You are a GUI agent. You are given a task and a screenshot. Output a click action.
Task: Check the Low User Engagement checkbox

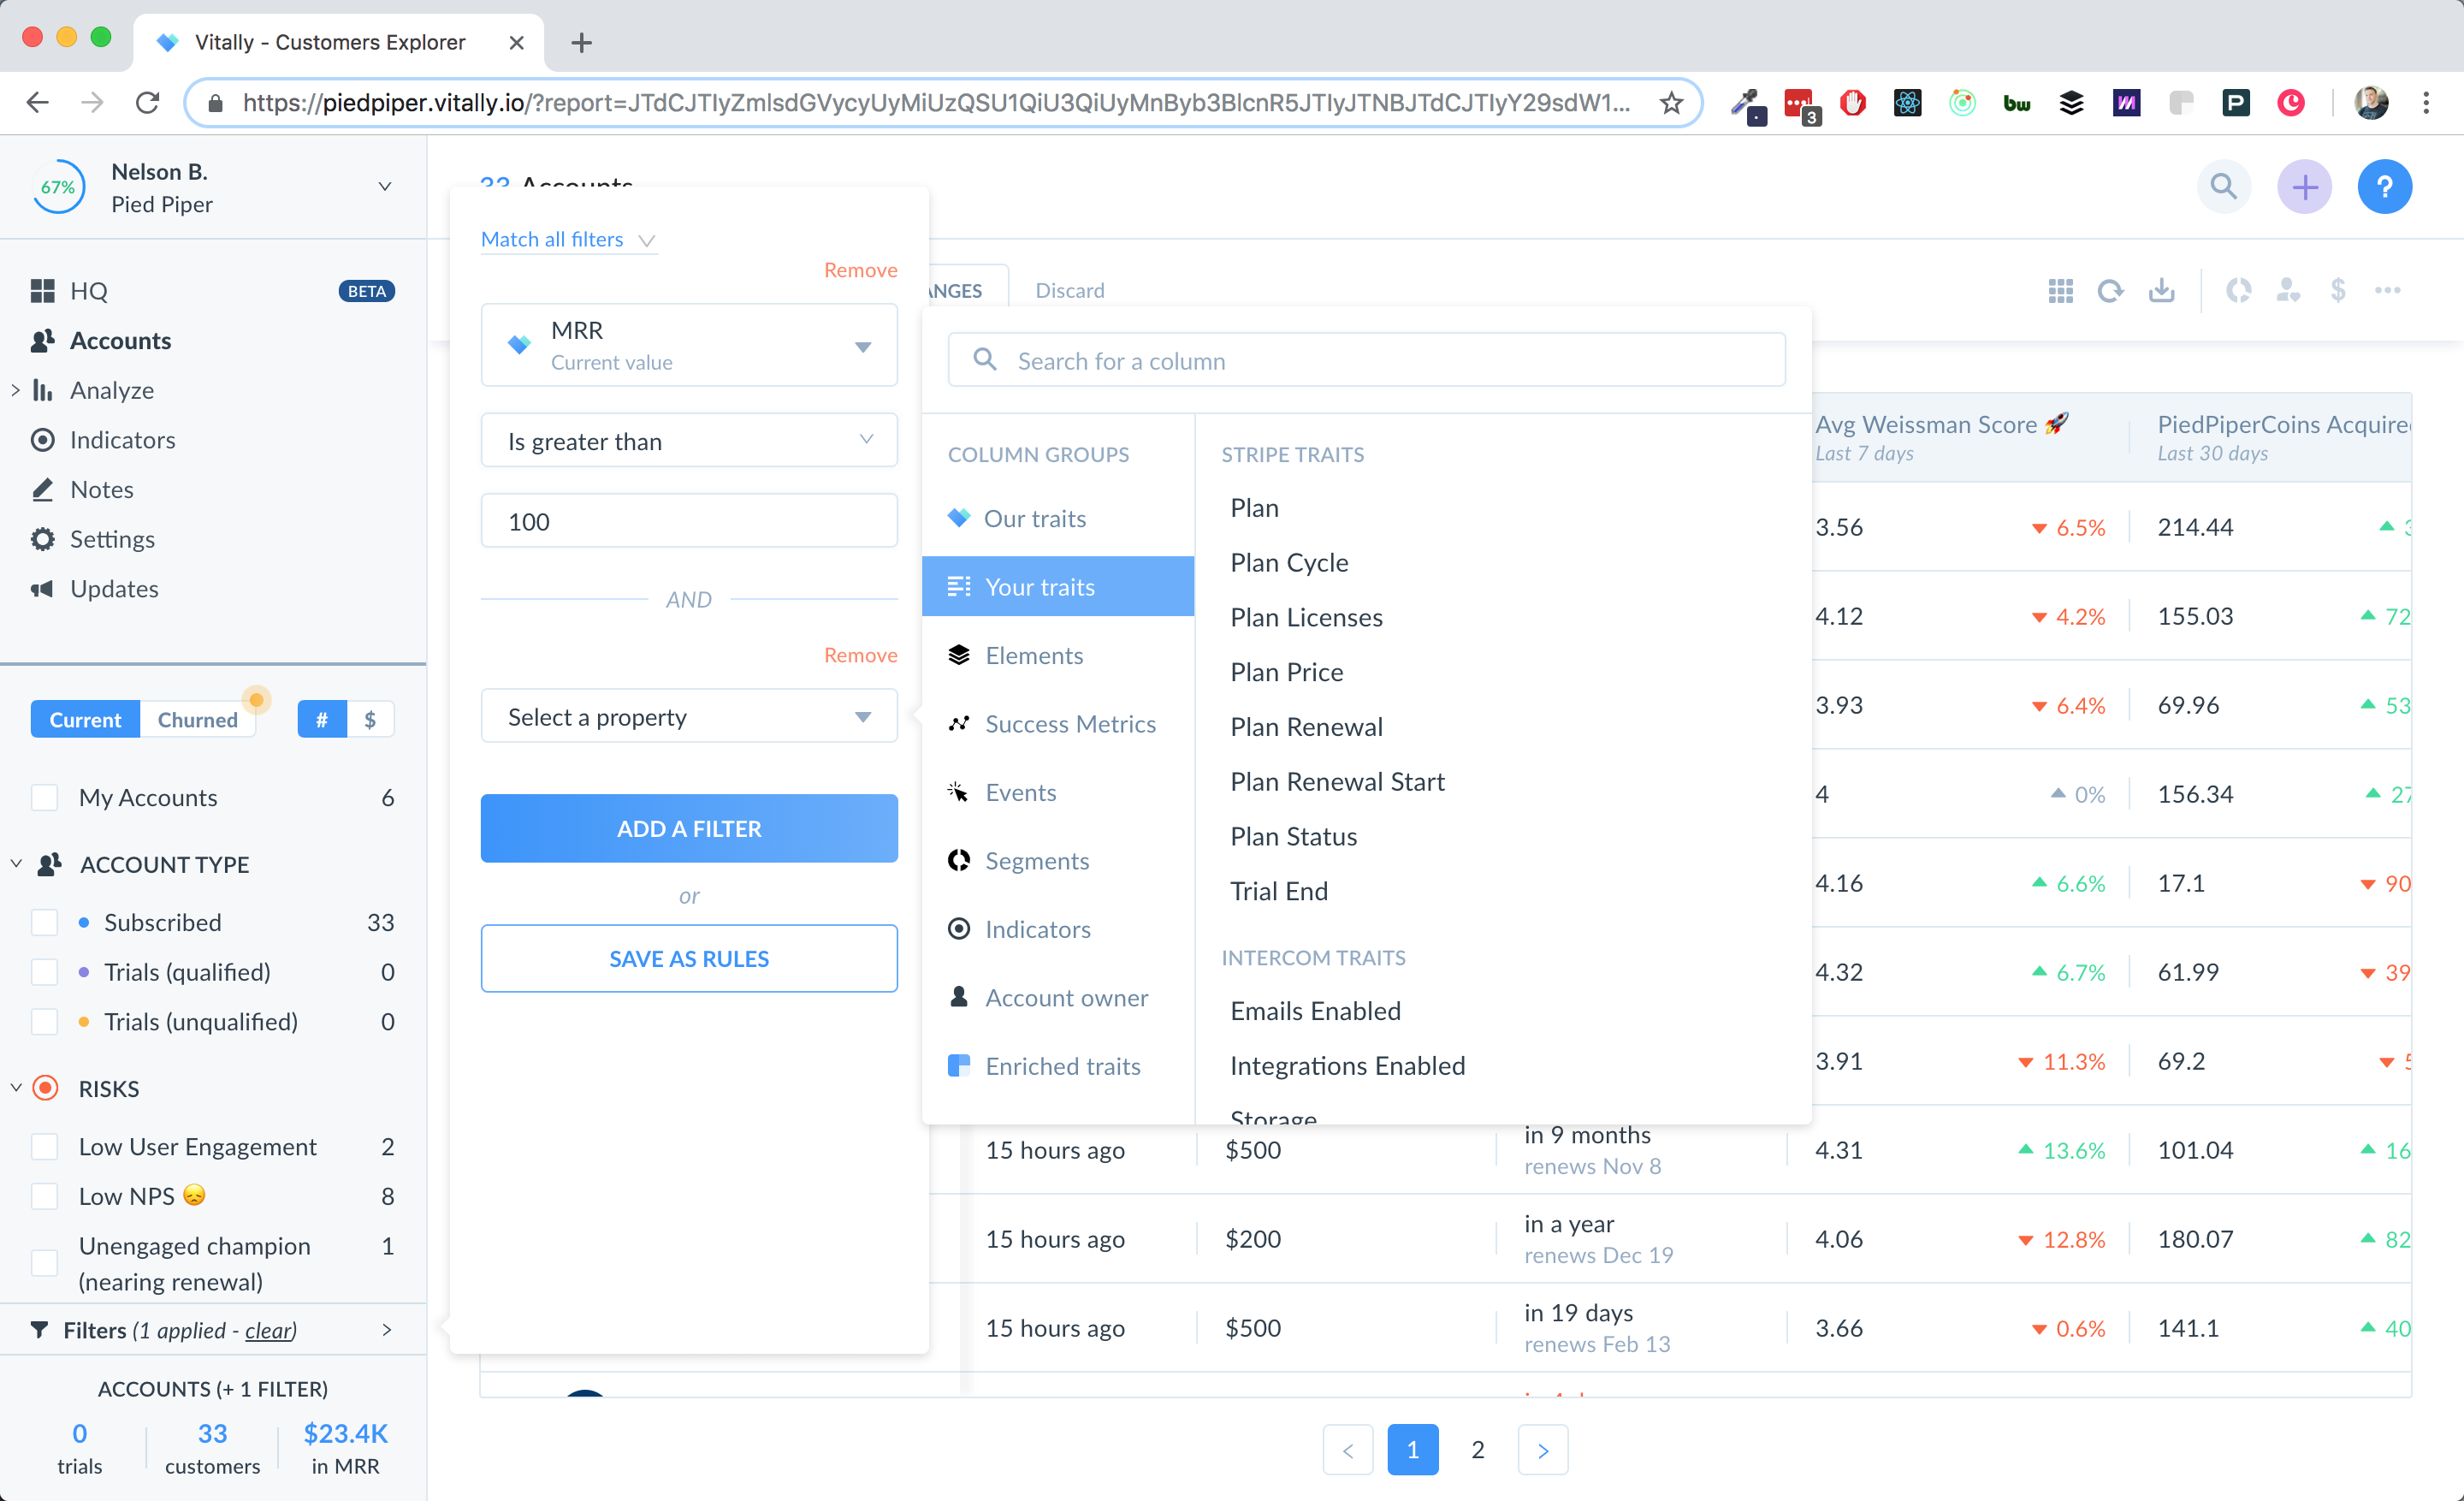[45, 1147]
